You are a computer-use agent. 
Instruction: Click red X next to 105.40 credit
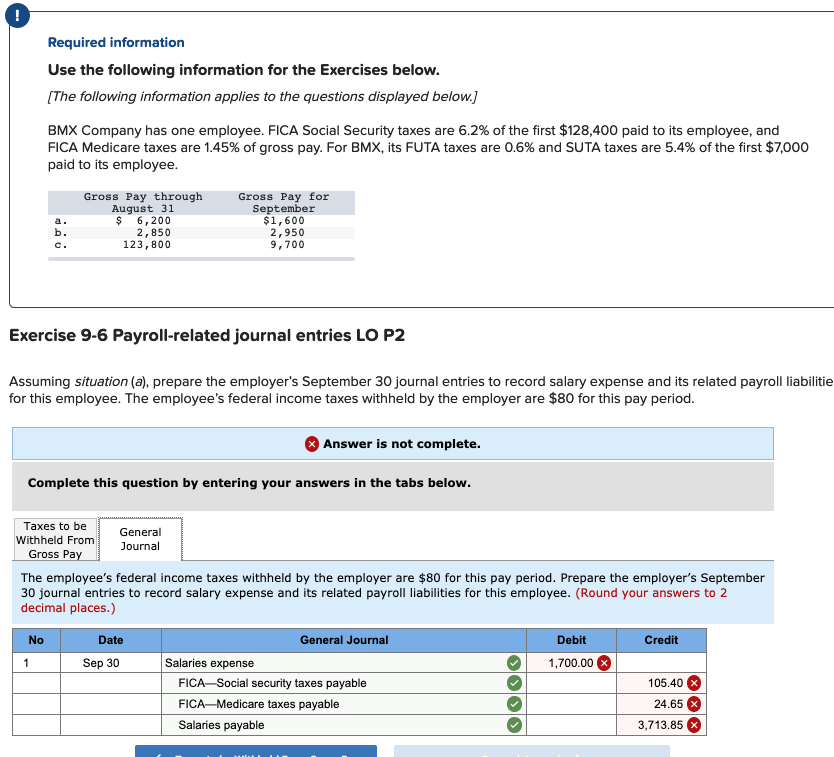(694, 683)
